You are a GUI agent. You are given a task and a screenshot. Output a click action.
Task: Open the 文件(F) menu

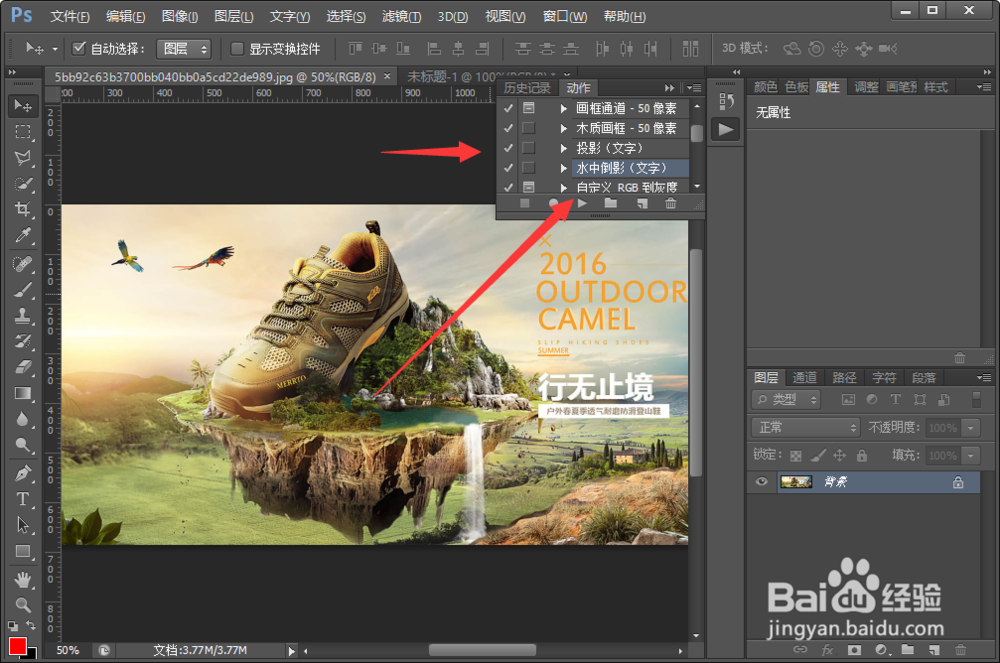[x=70, y=16]
